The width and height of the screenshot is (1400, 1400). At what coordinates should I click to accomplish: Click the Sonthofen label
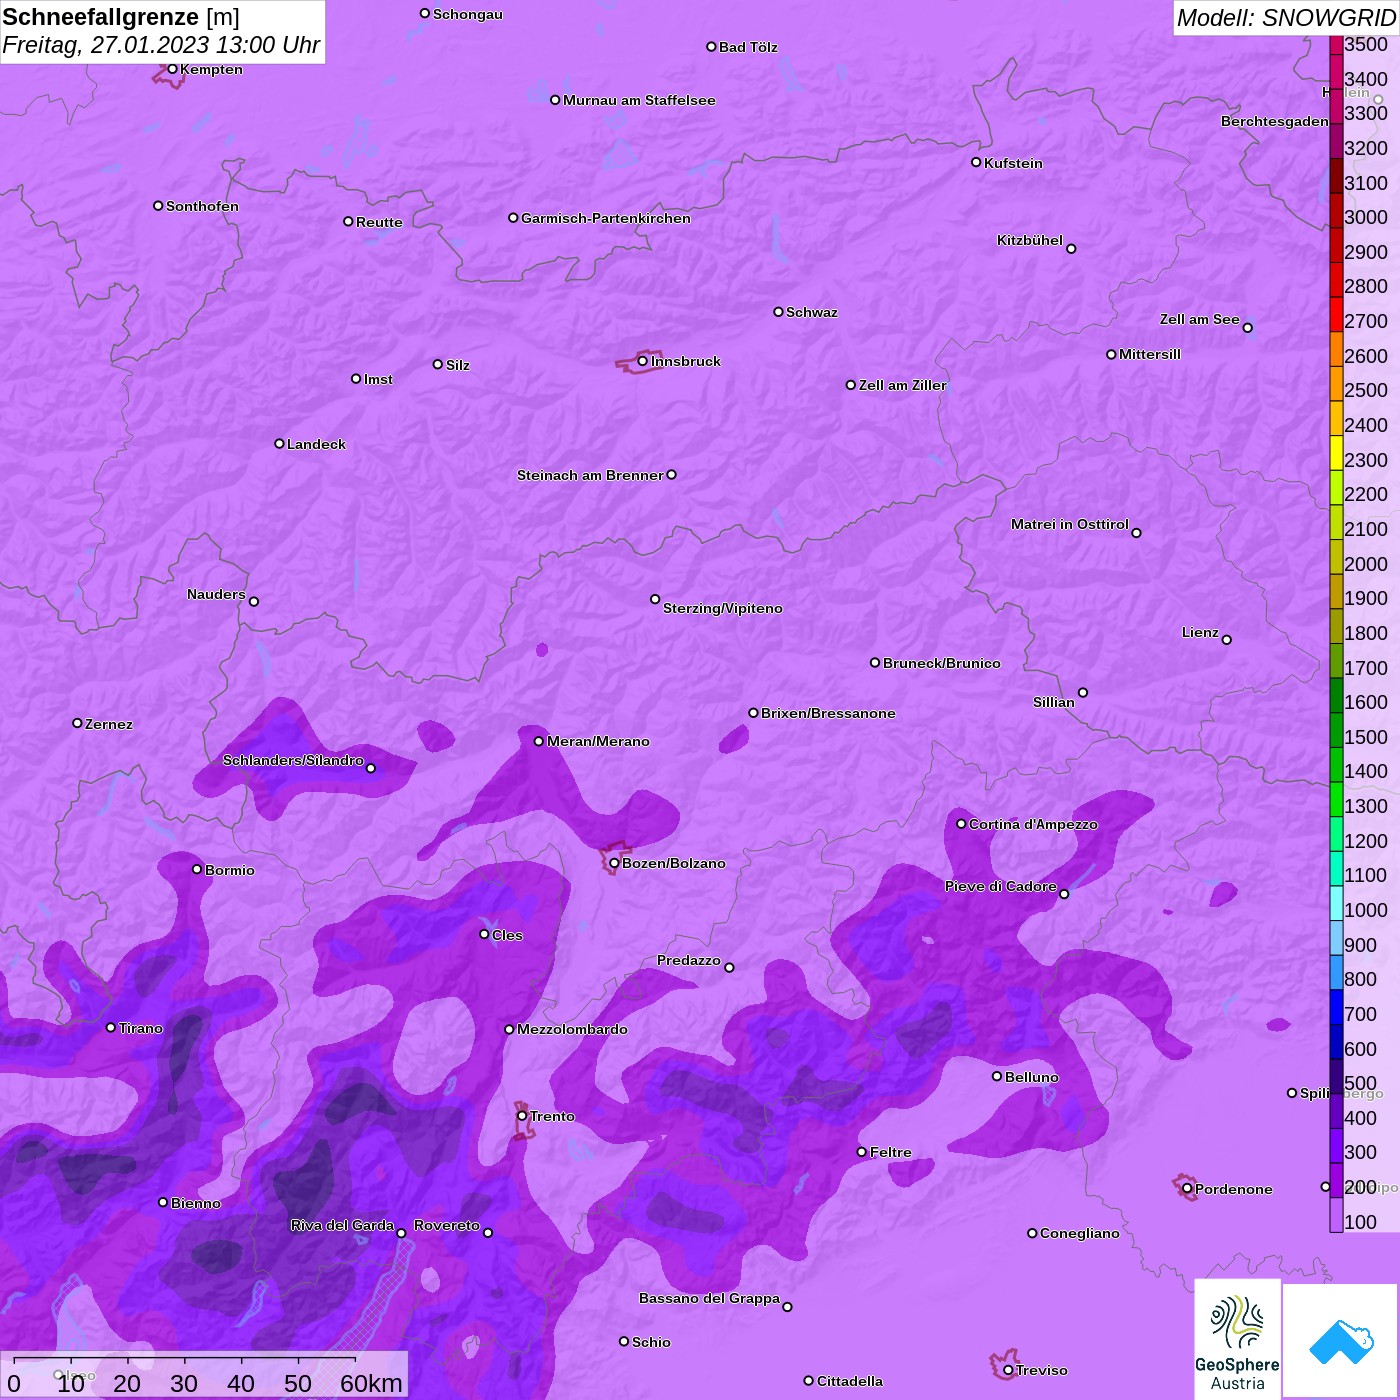point(202,206)
